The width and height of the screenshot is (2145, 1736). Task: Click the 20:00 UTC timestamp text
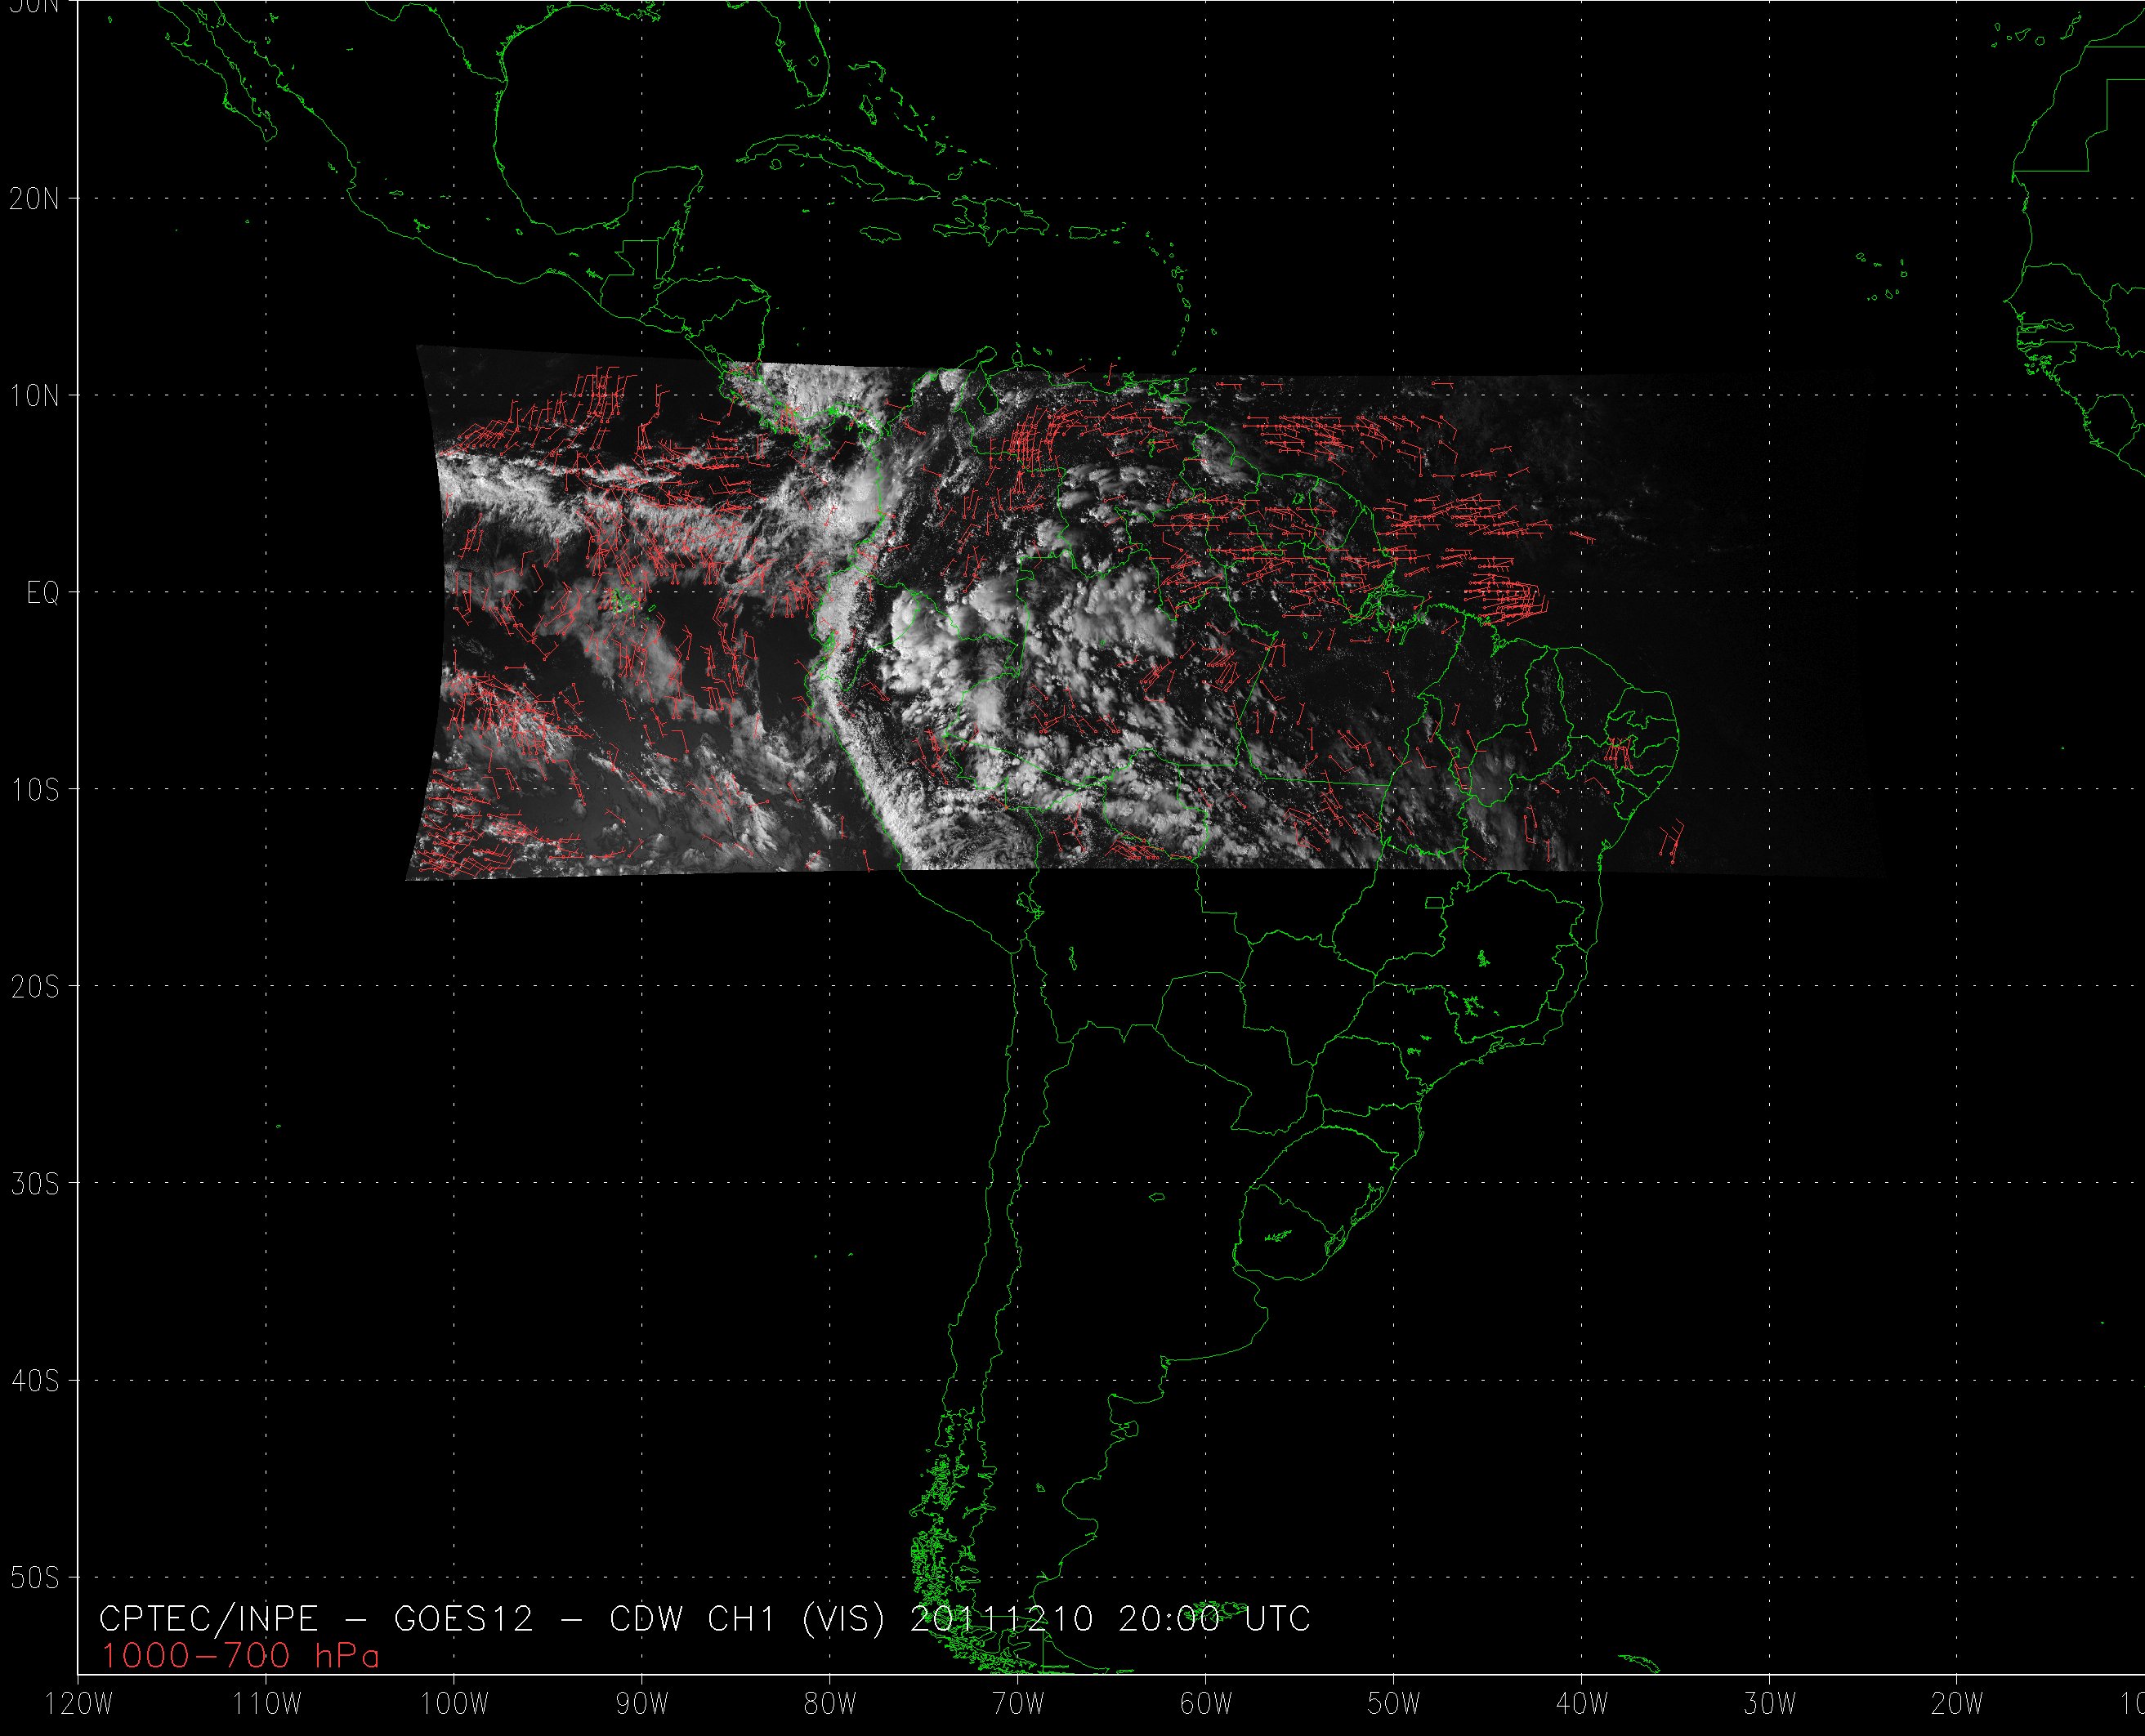[x=1214, y=1619]
